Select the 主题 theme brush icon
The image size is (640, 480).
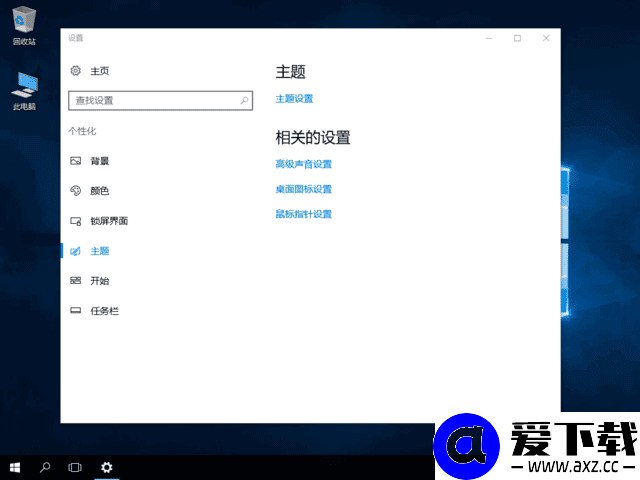pos(76,251)
